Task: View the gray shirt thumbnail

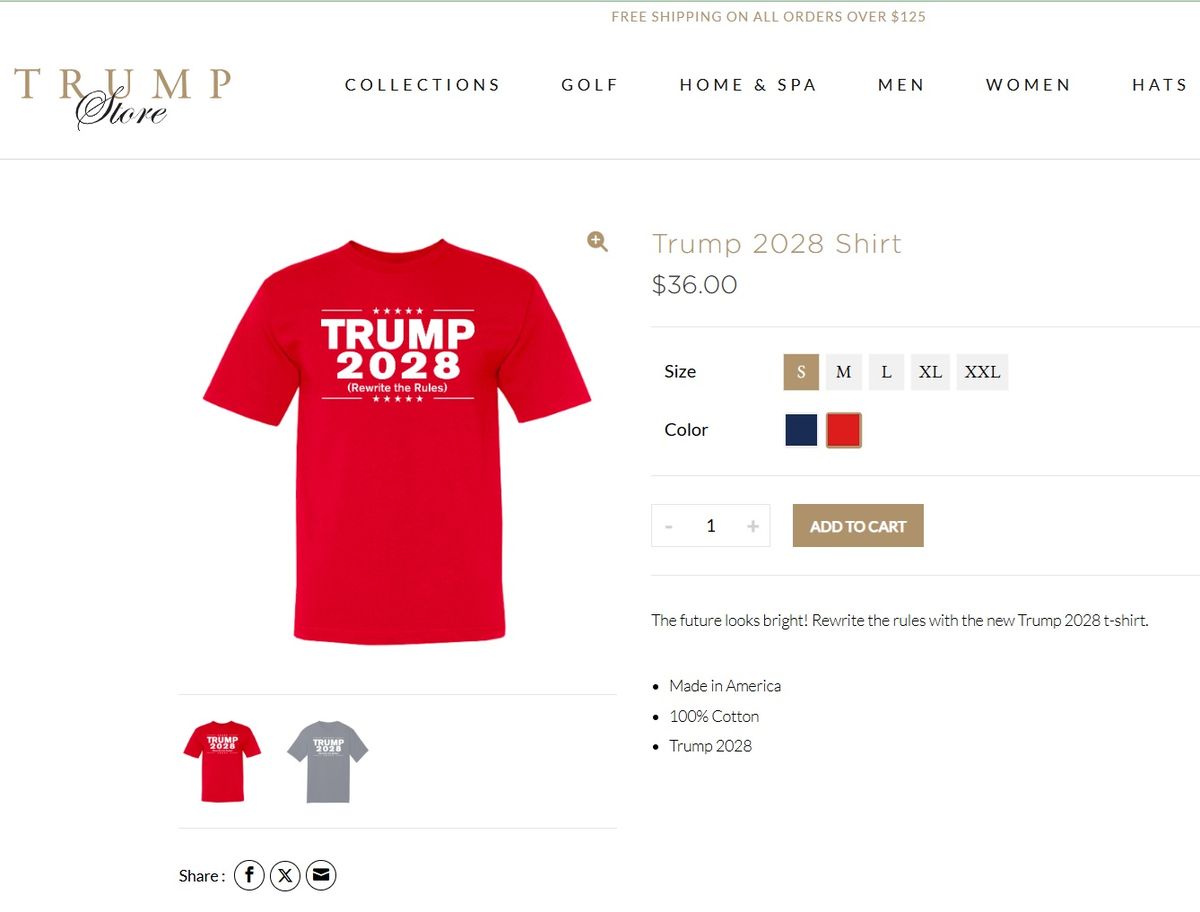Action: (328, 762)
